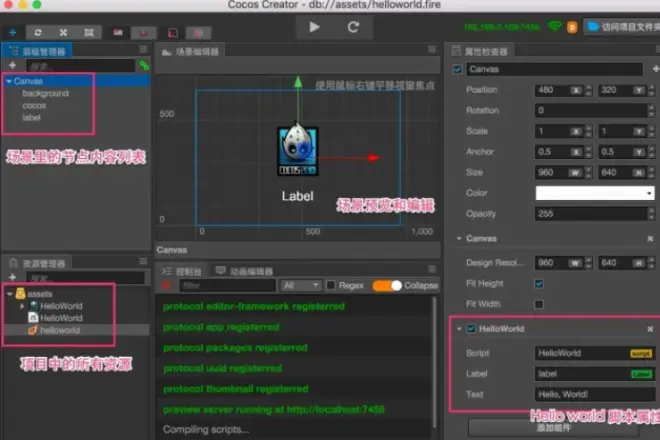Click the Cocos logo sprite in scene
The height and width of the screenshot is (440, 660).
point(298,151)
